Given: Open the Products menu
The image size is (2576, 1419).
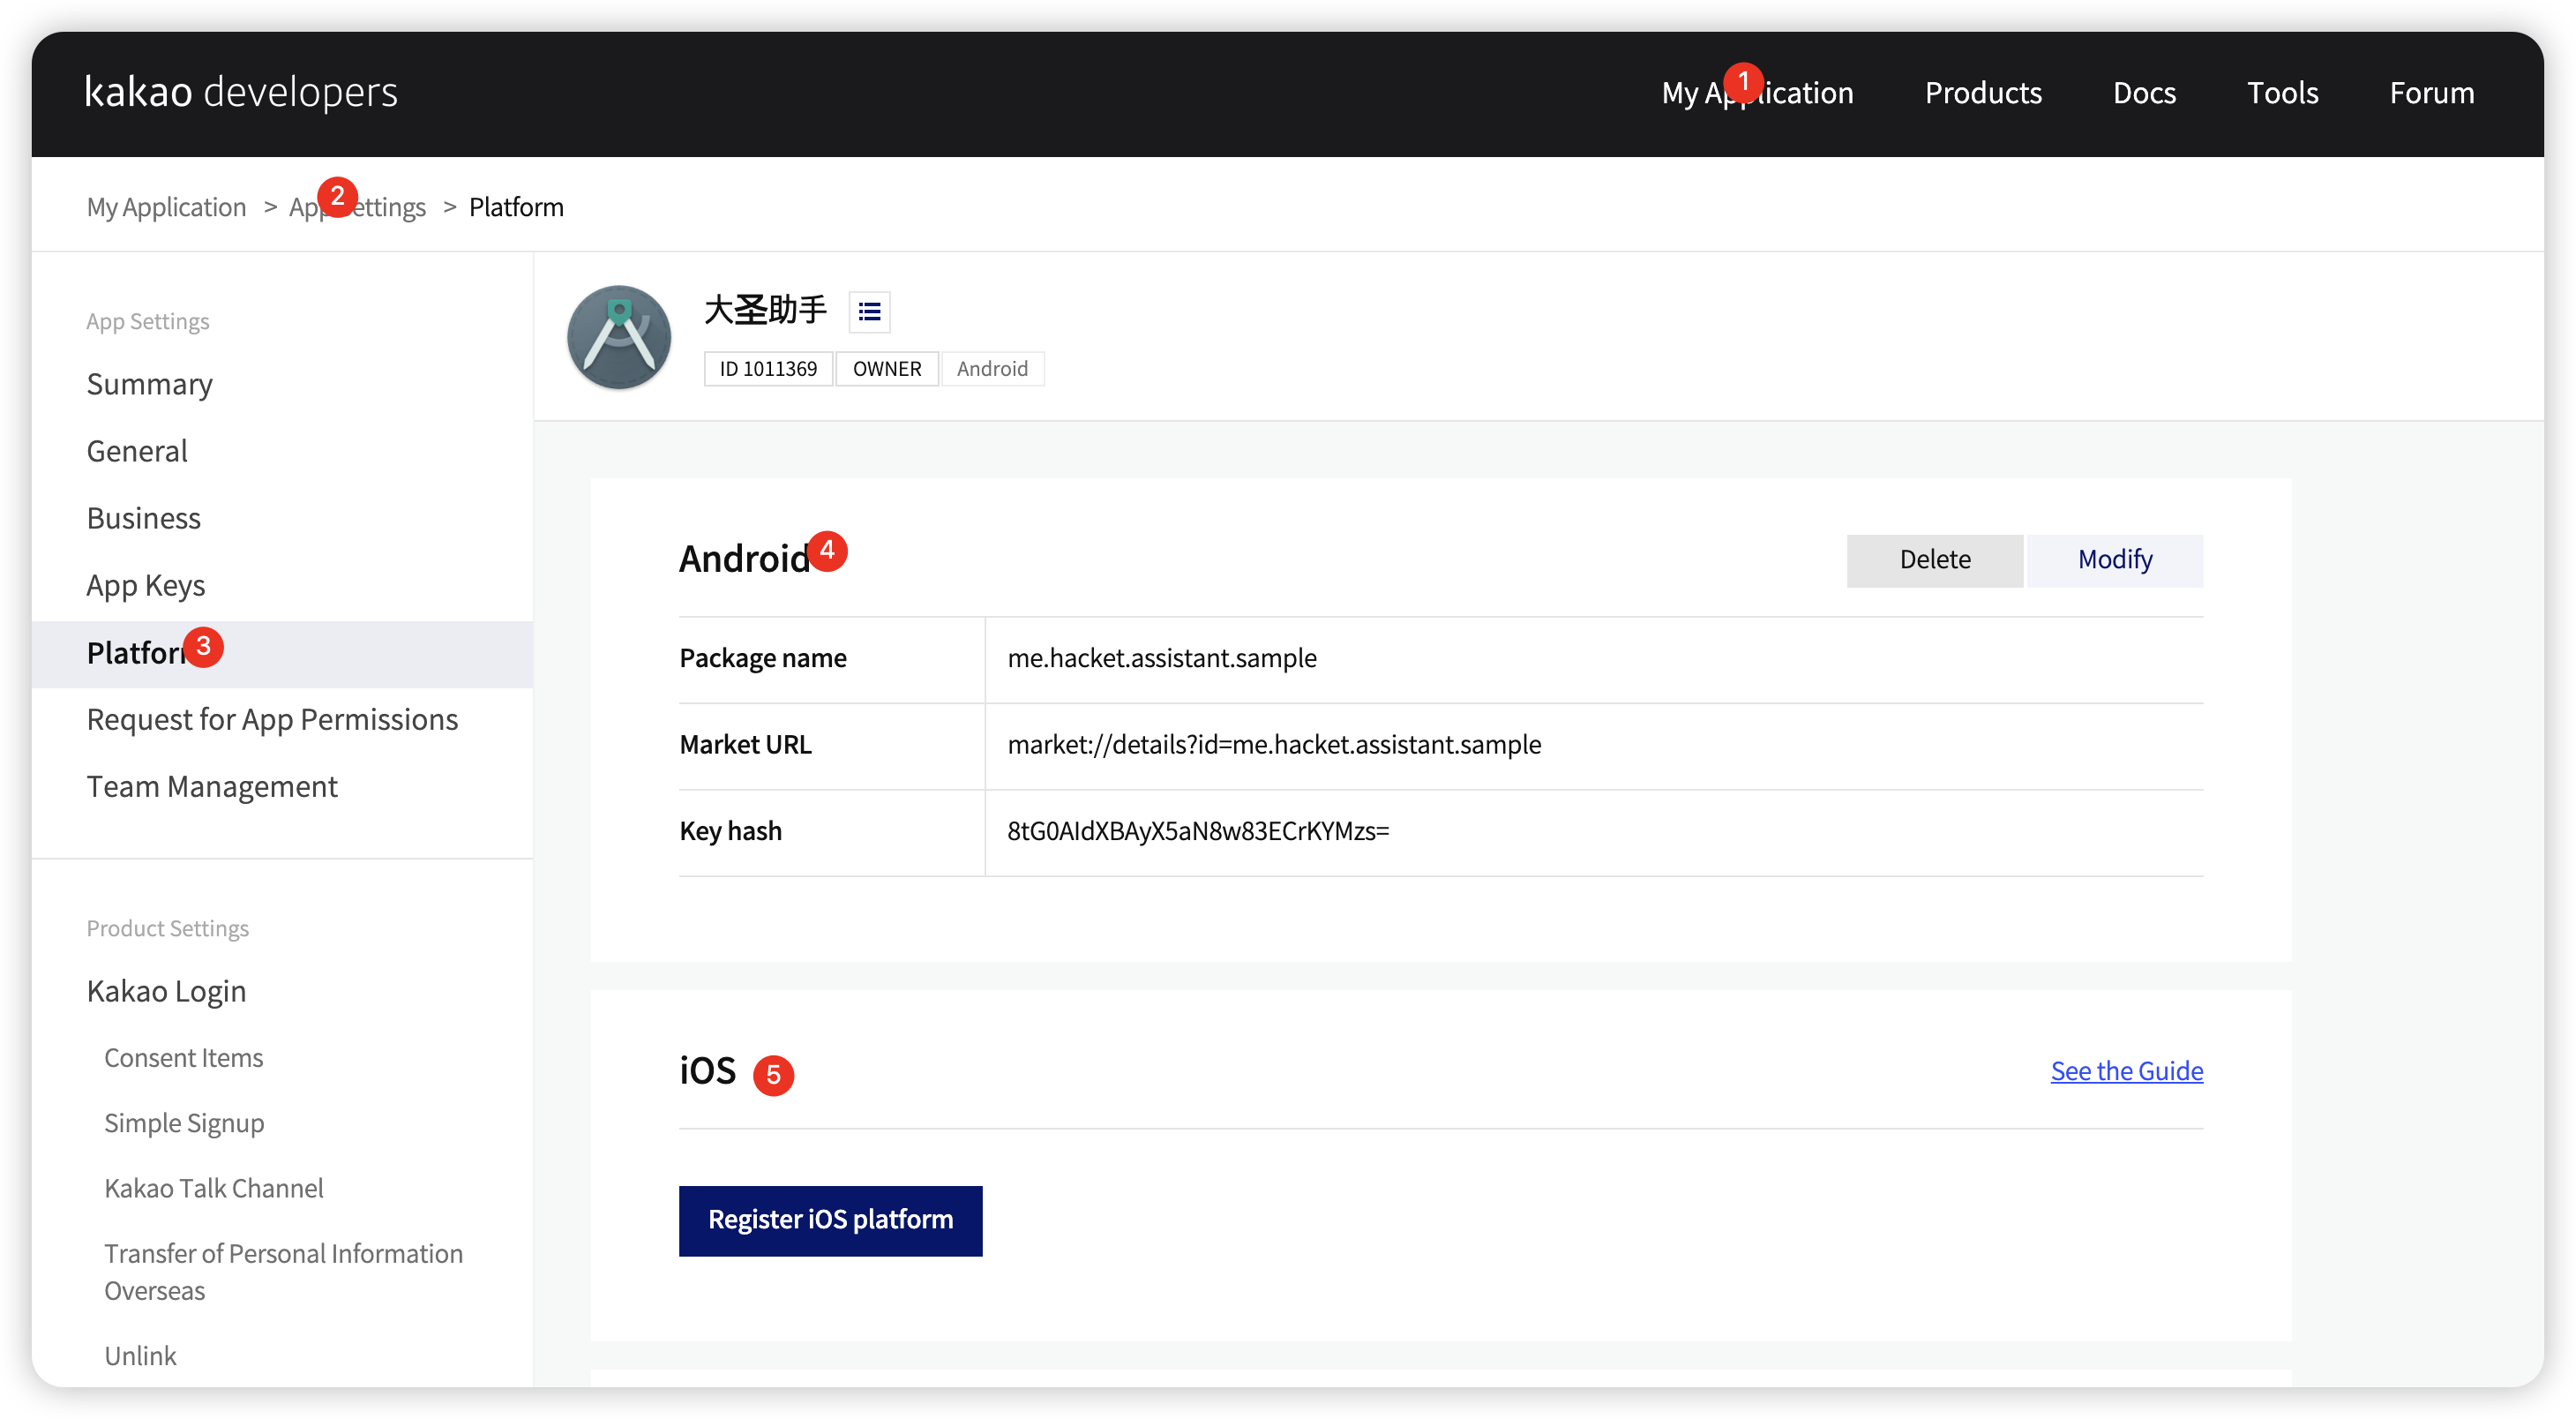Looking at the screenshot, I should click(1983, 93).
